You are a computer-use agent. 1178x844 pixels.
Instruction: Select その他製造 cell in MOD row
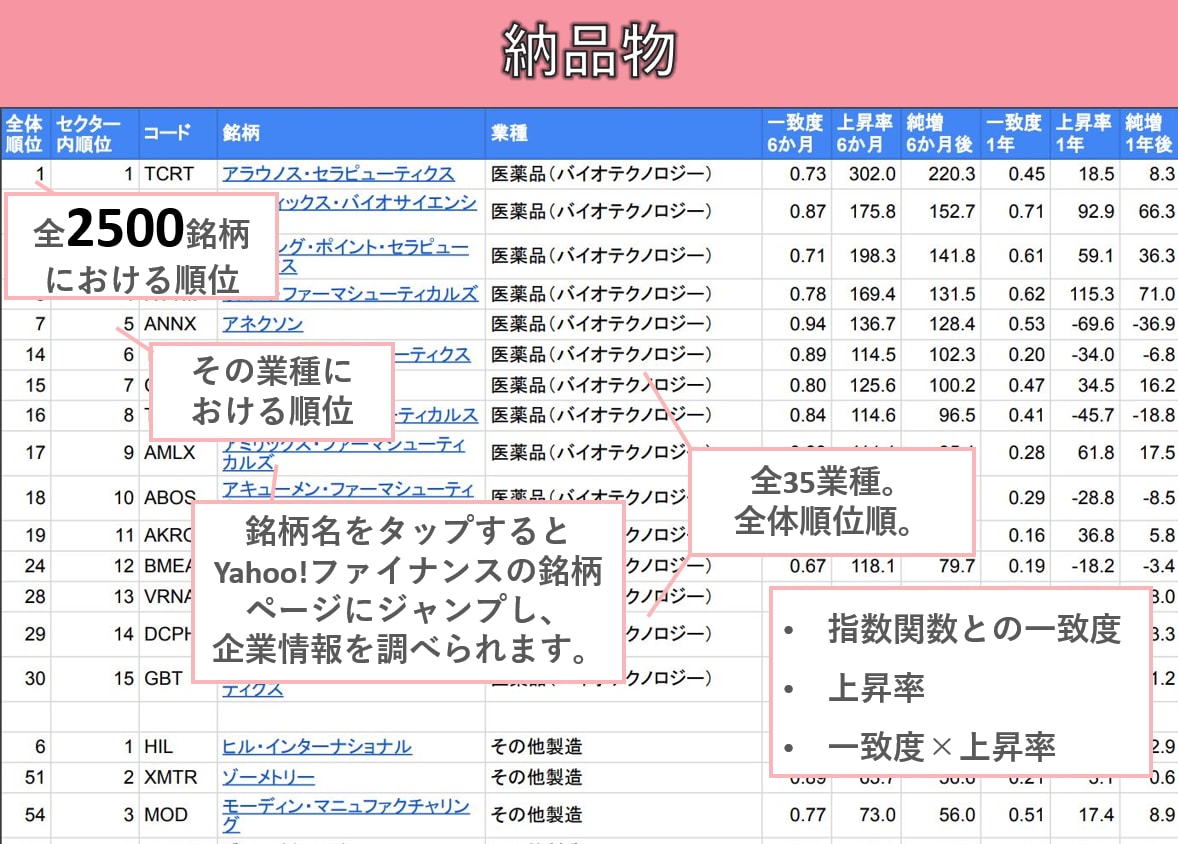coord(624,815)
